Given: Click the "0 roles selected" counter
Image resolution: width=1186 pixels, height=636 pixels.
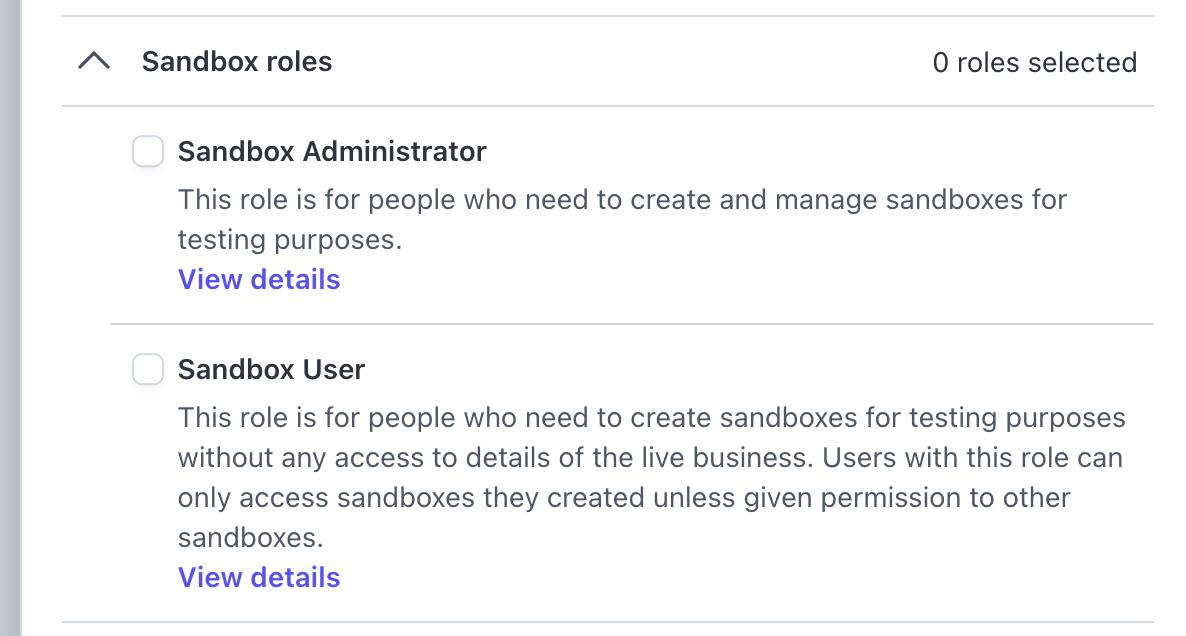Looking at the screenshot, I should (x=1034, y=63).
